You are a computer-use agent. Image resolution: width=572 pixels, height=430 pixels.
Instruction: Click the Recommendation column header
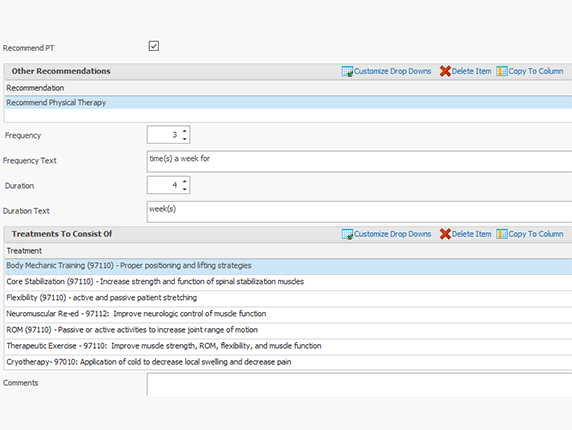click(288, 88)
